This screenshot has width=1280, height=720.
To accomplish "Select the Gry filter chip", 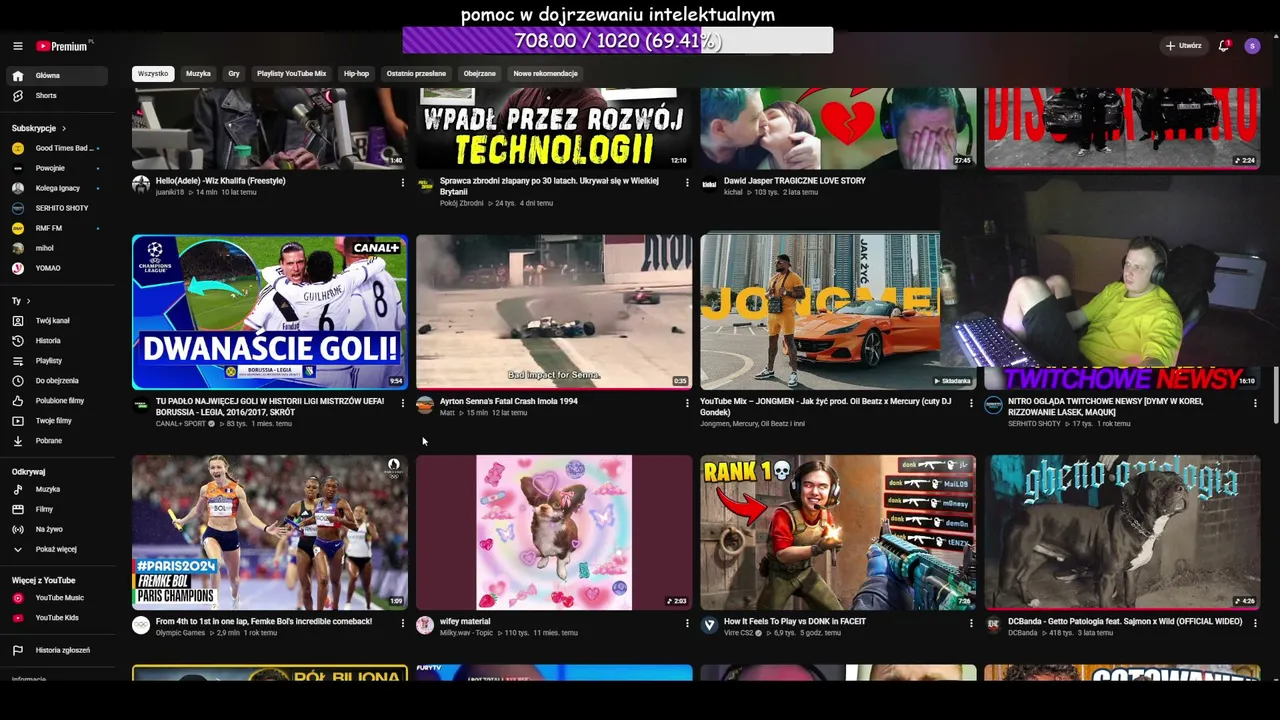I will point(234,74).
